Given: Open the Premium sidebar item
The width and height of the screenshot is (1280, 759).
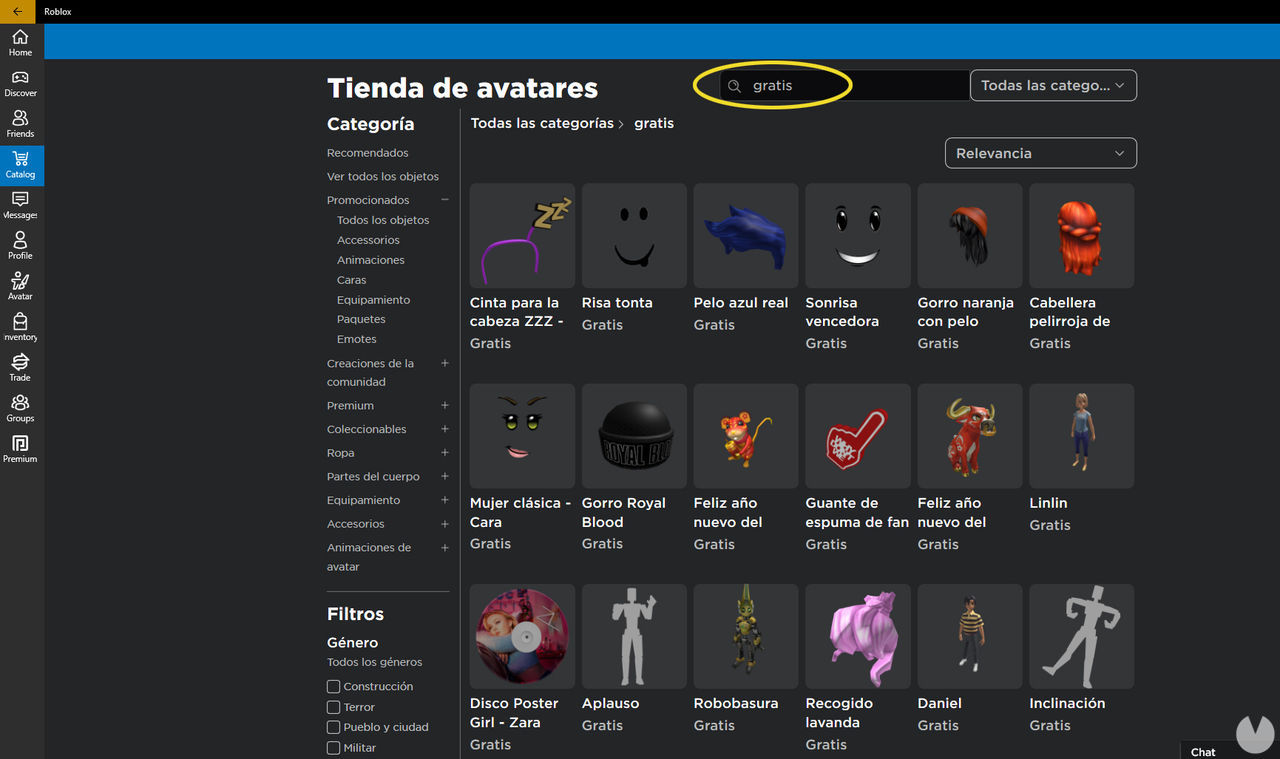Looking at the screenshot, I should click(20, 449).
